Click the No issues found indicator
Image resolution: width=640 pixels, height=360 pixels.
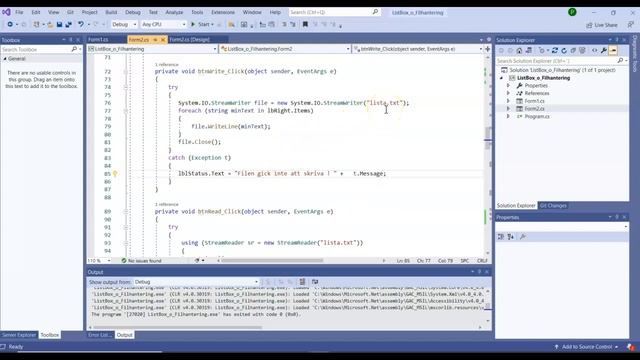pos(141,260)
